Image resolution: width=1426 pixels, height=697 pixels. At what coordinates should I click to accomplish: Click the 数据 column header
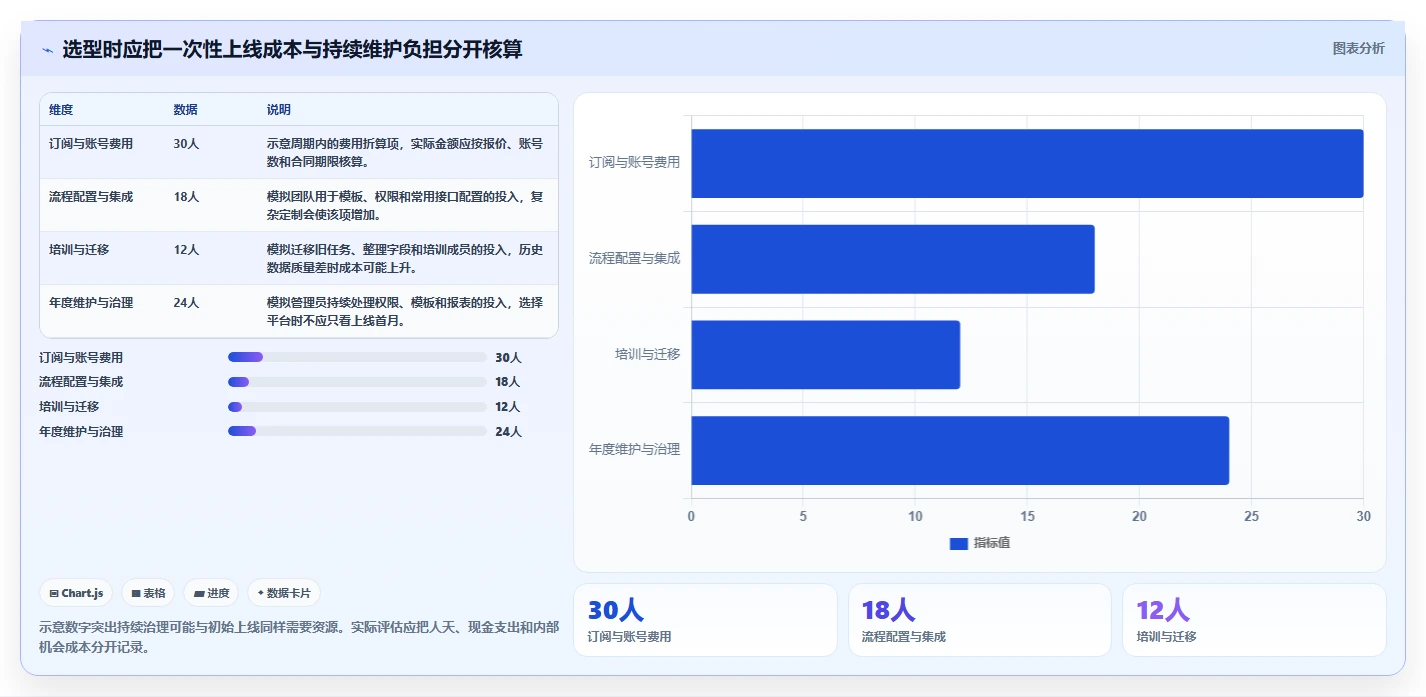click(x=185, y=110)
